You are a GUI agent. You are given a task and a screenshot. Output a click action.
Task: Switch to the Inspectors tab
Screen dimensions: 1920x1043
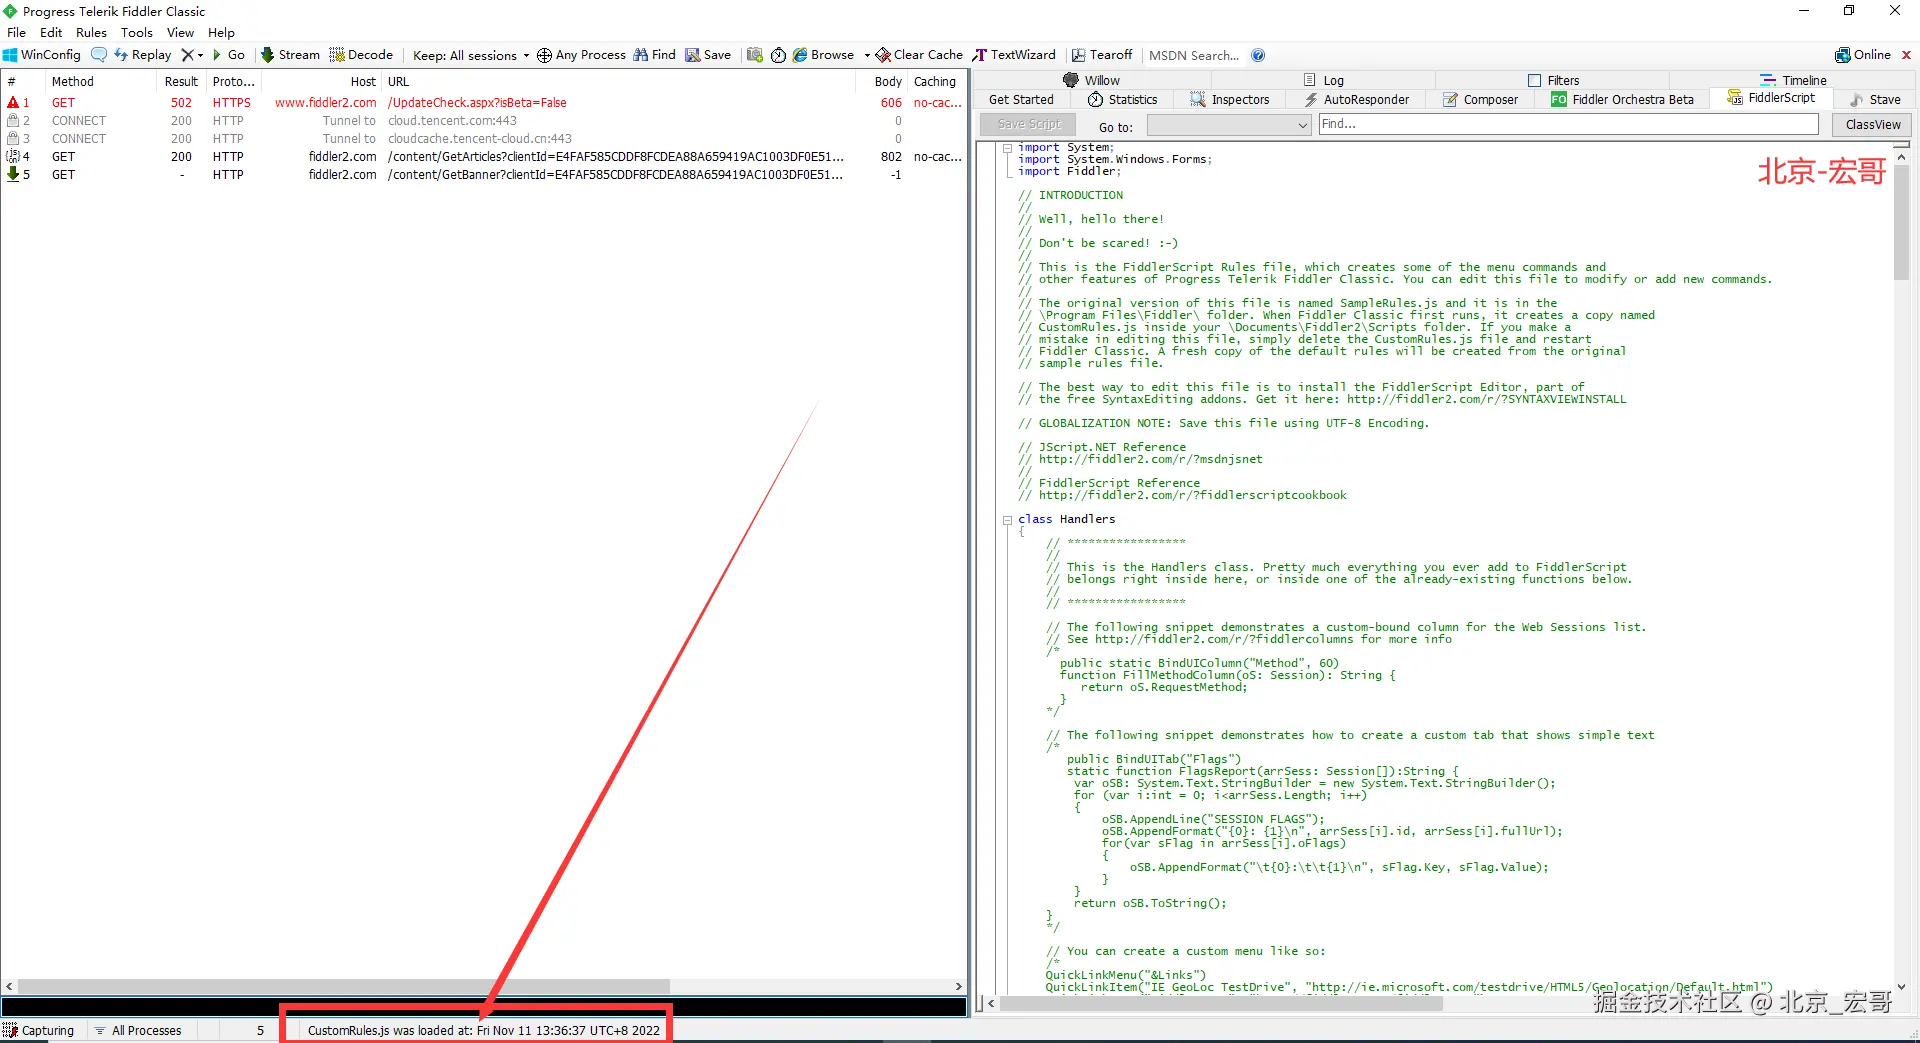[x=1229, y=99]
